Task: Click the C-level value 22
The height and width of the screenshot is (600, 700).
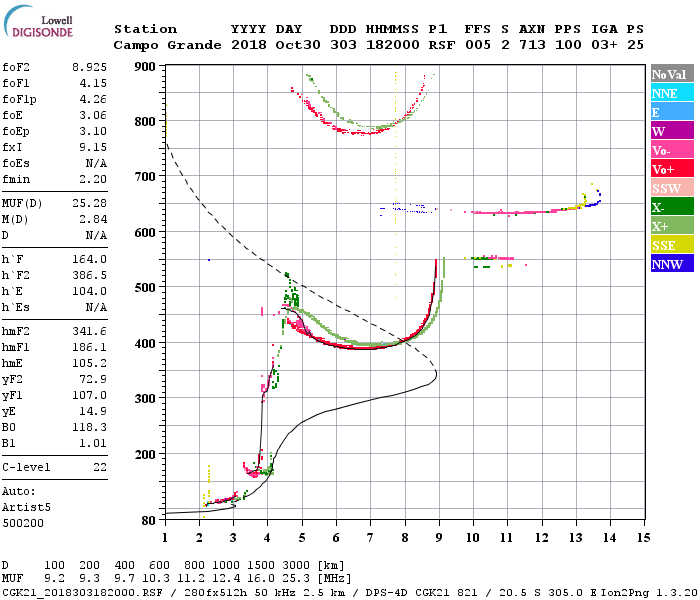Action: pyautogui.click(x=100, y=467)
